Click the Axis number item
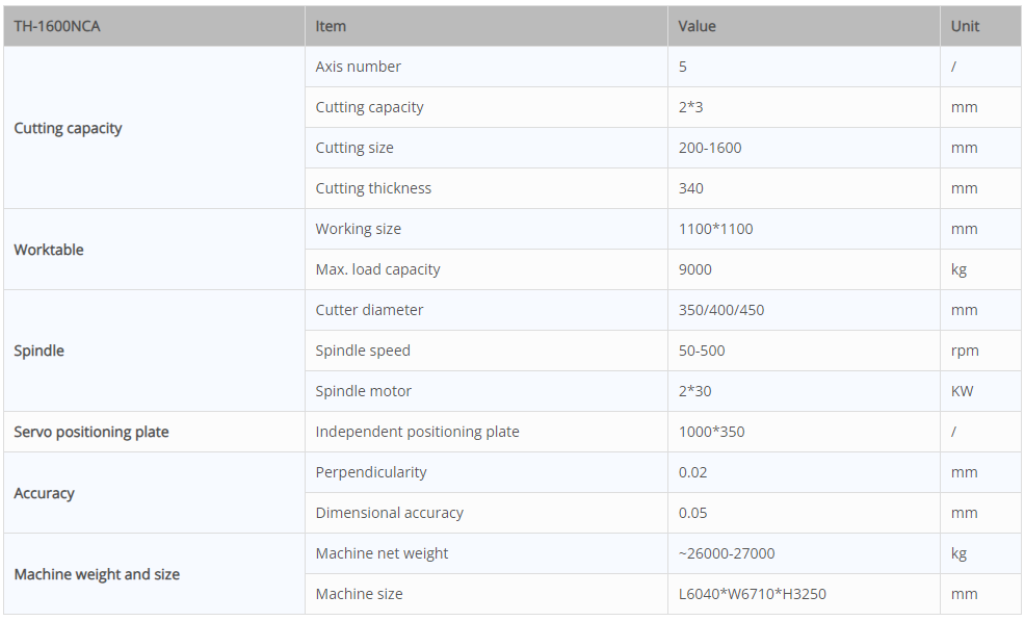This screenshot has width=1024, height=621. 358,67
